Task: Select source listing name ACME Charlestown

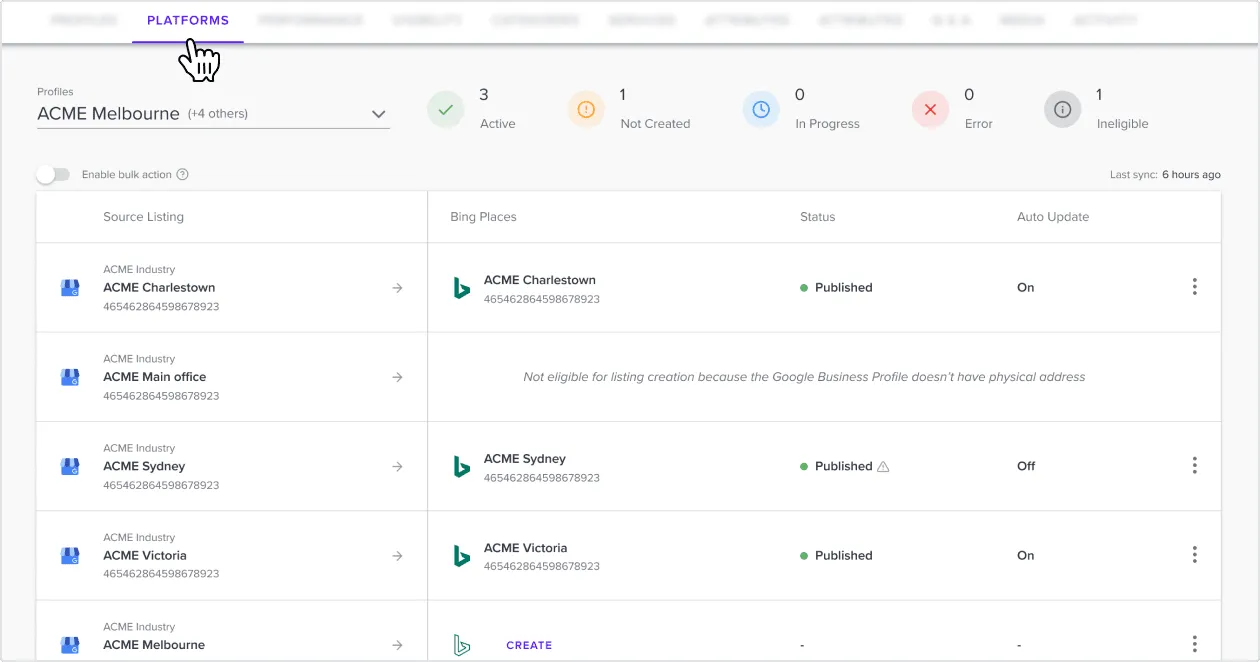Action: click(159, 288)
